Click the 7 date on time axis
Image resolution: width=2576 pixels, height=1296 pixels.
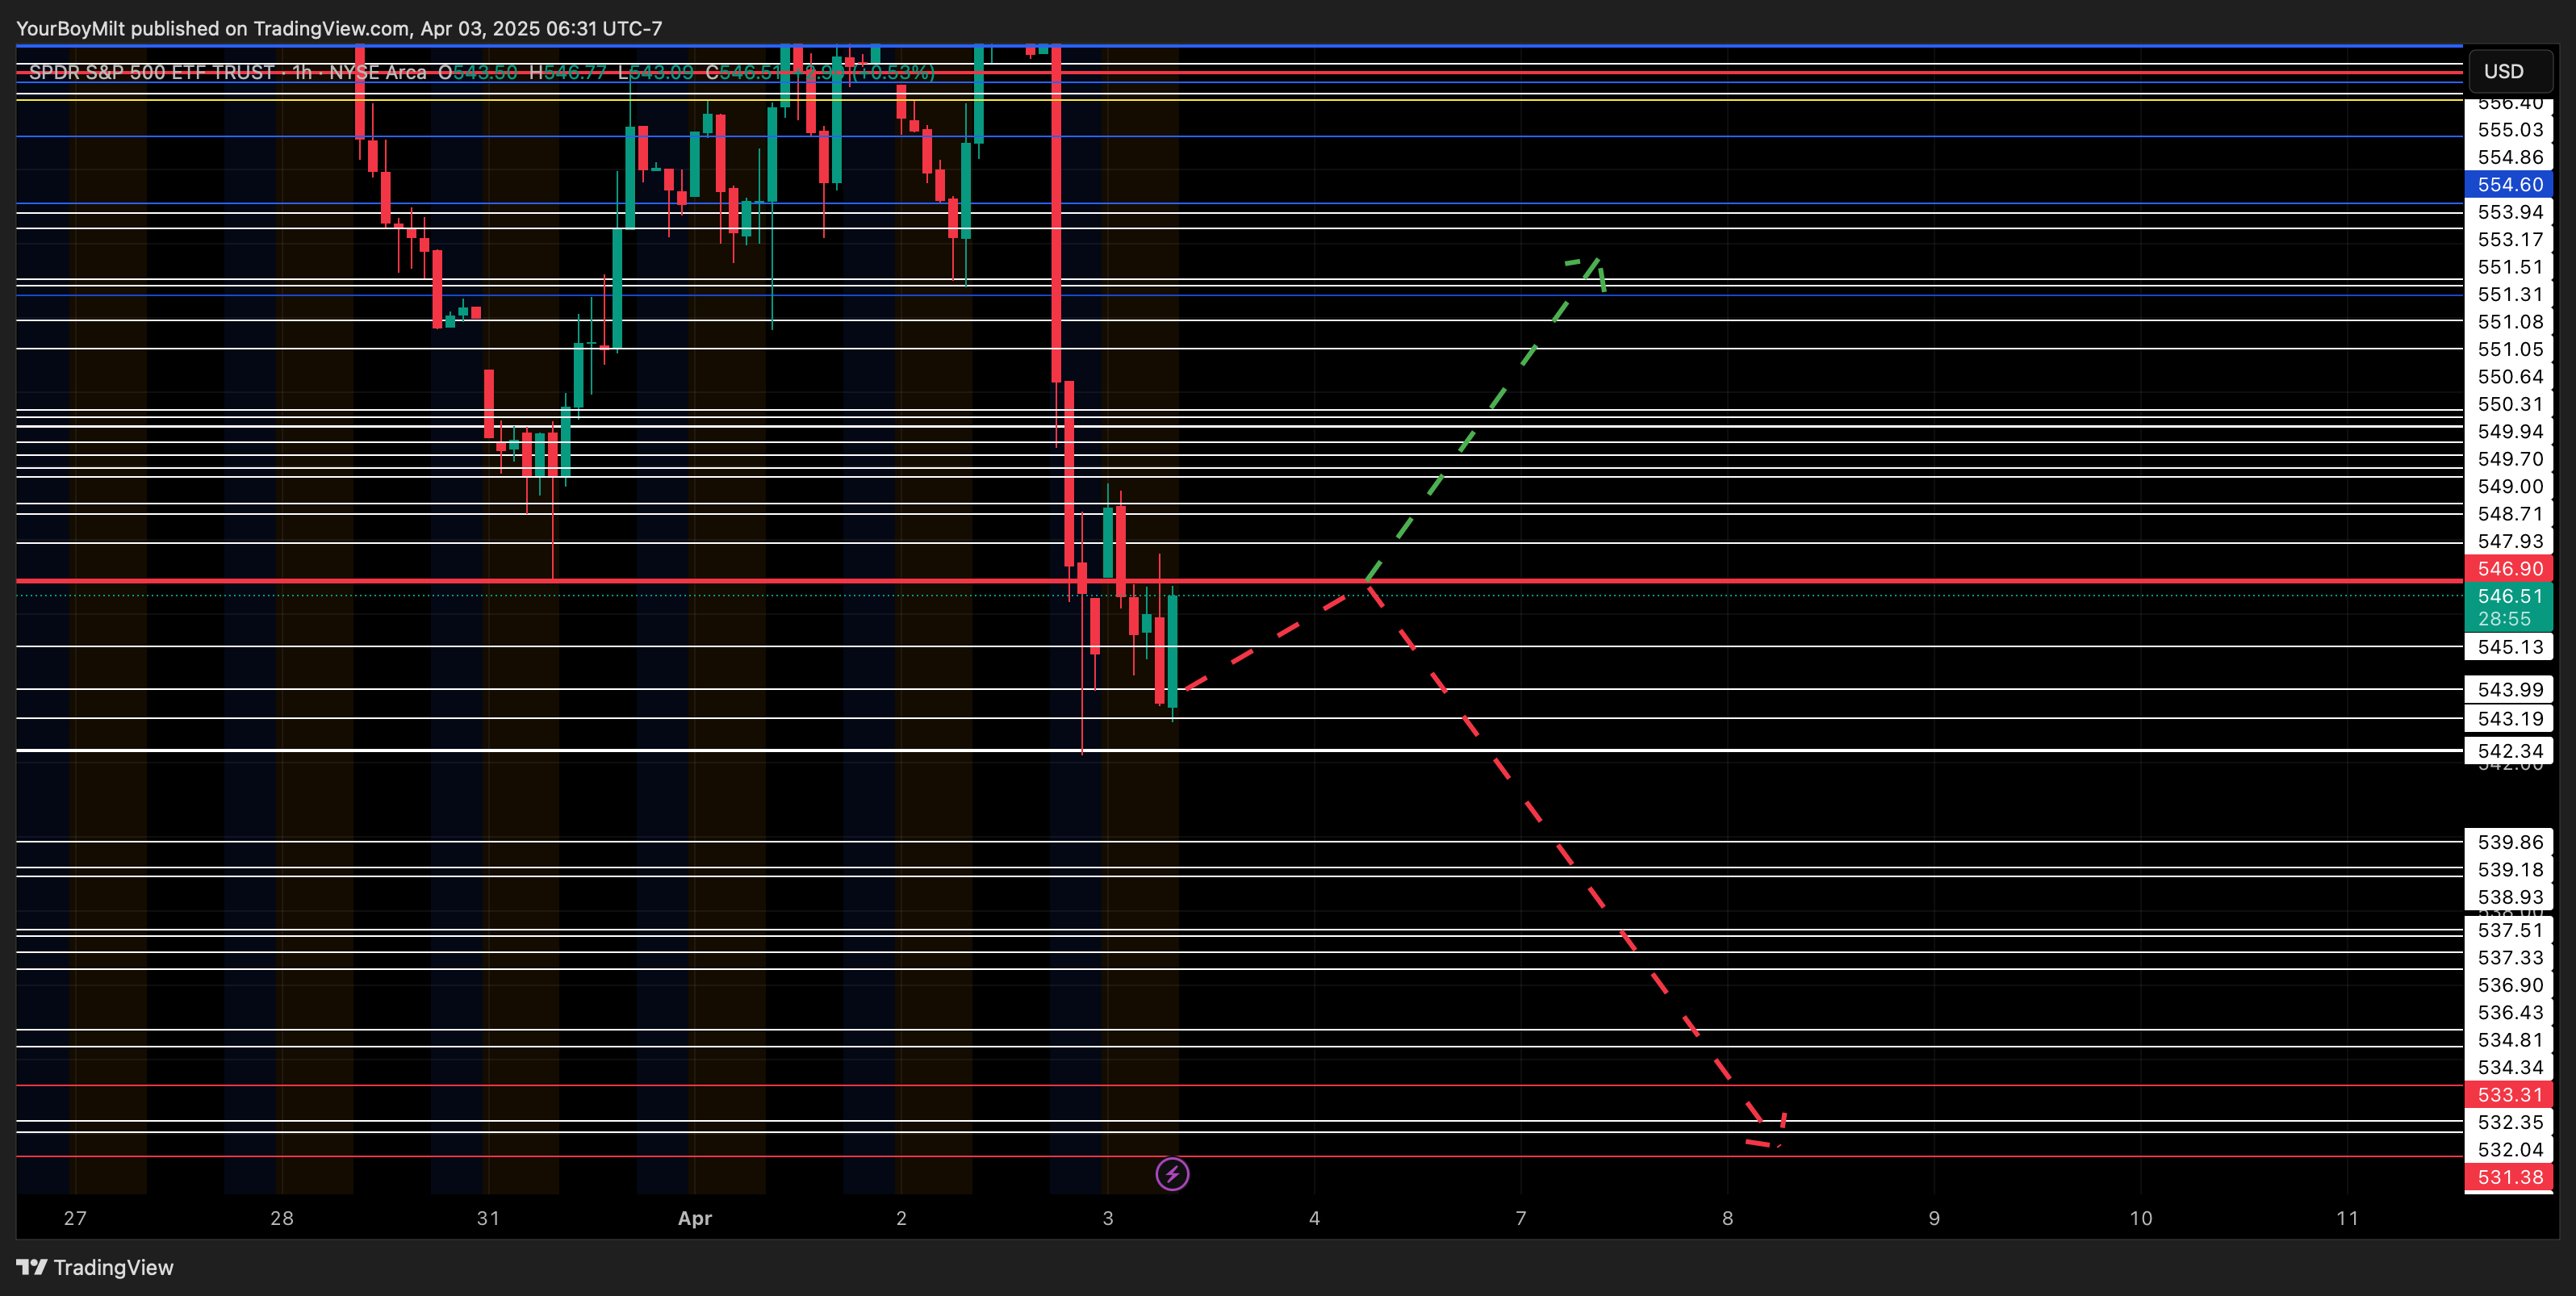point(1520,1218)
